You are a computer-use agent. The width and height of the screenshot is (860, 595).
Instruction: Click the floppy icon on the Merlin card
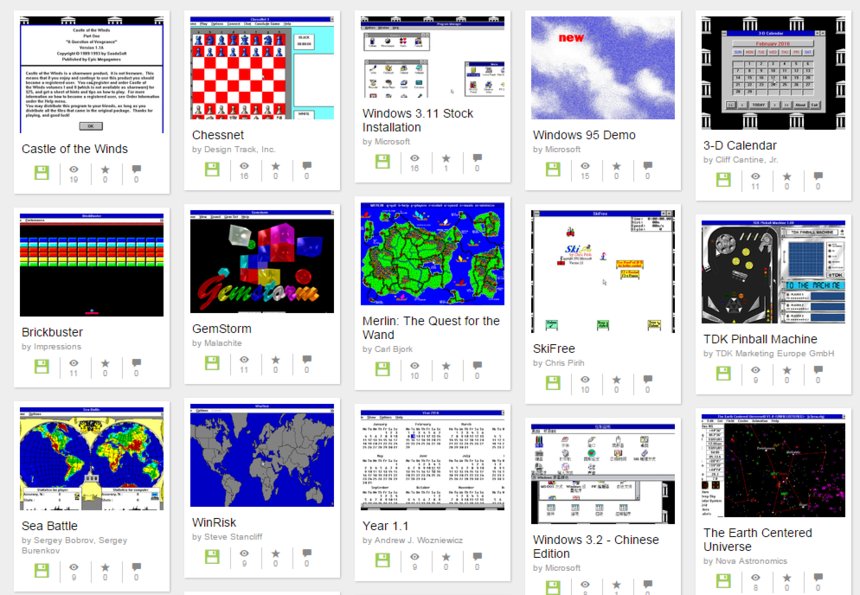(x=383, y=369)
